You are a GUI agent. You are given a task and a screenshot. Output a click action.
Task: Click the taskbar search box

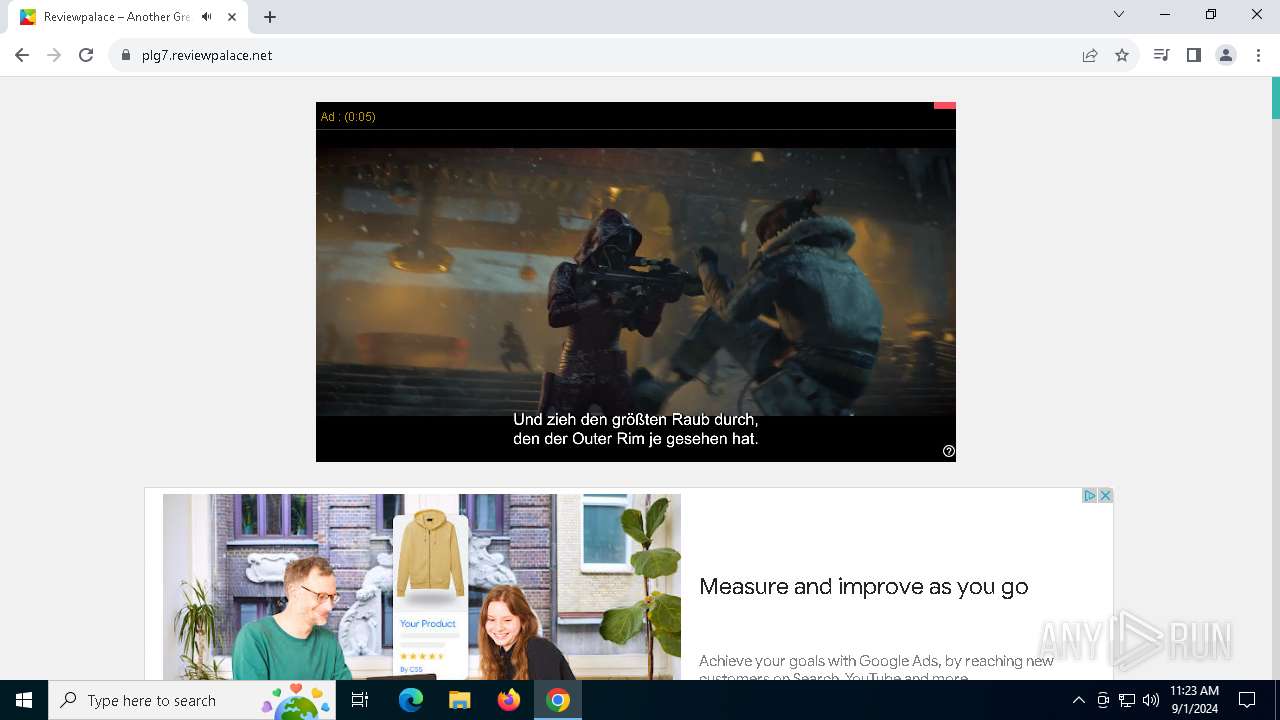click(x=192, y=700)
